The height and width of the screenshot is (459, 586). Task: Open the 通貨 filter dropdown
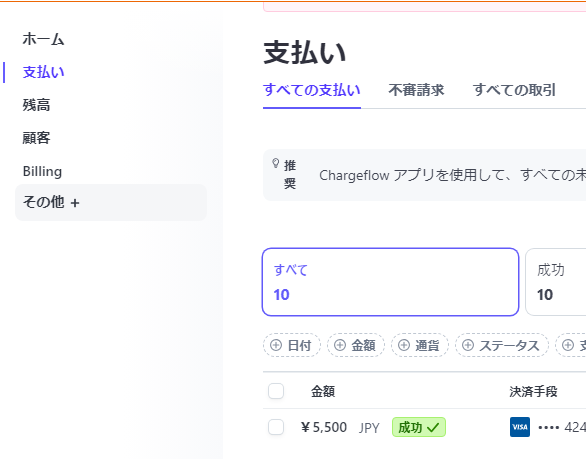pos(419,345)
